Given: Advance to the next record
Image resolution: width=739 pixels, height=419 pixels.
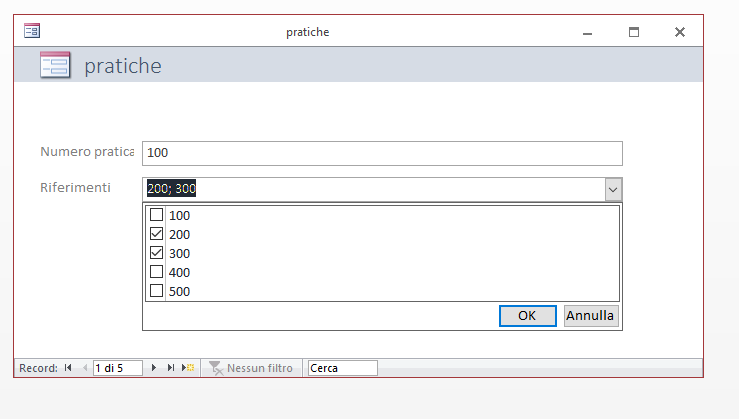Looking at the screenshot, I should click(x=154, y=368).
